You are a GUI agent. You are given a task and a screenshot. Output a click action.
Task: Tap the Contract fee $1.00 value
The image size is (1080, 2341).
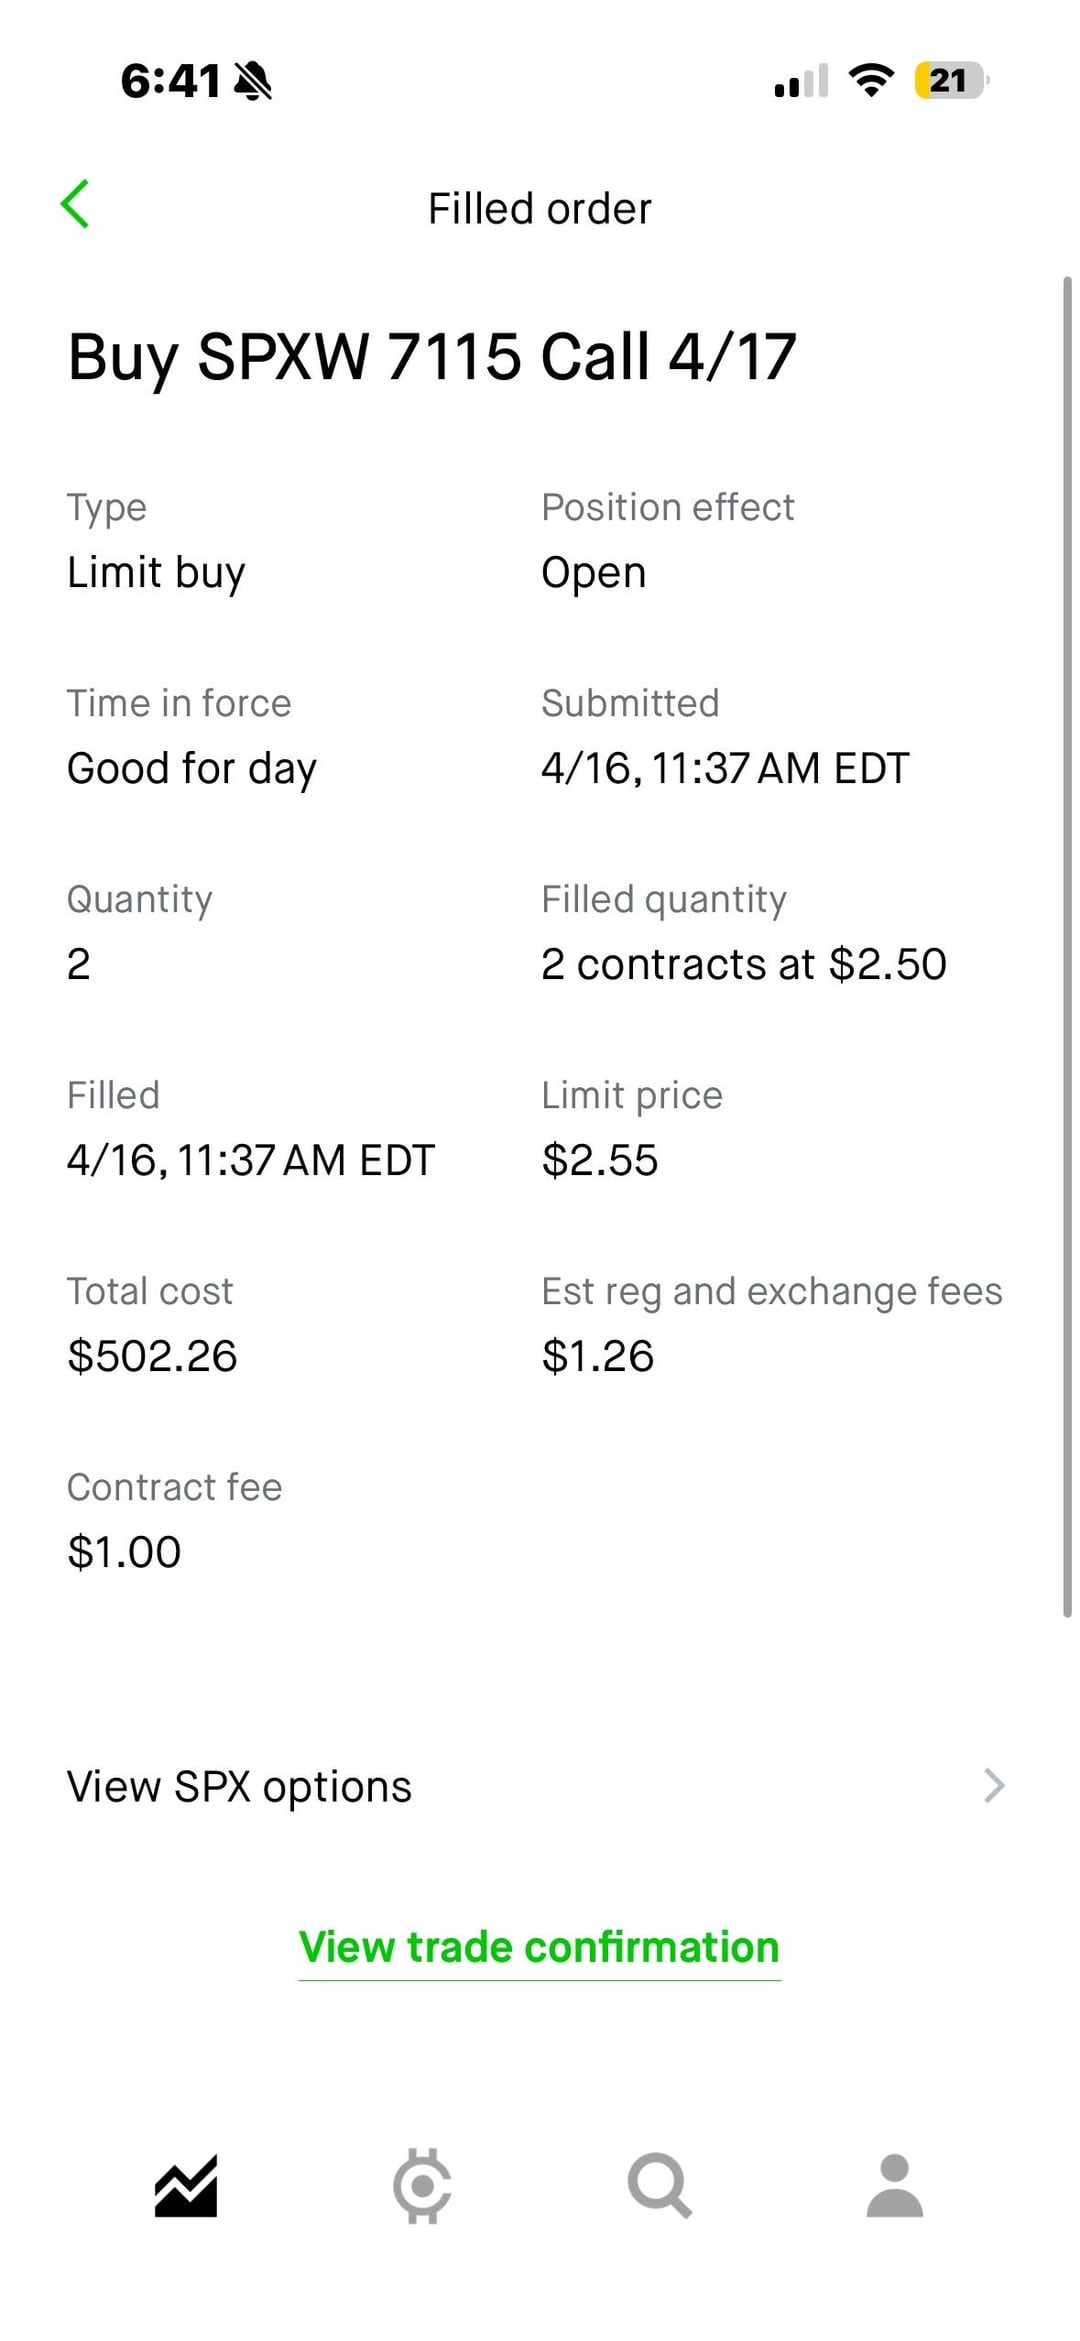coord(124,1552)
